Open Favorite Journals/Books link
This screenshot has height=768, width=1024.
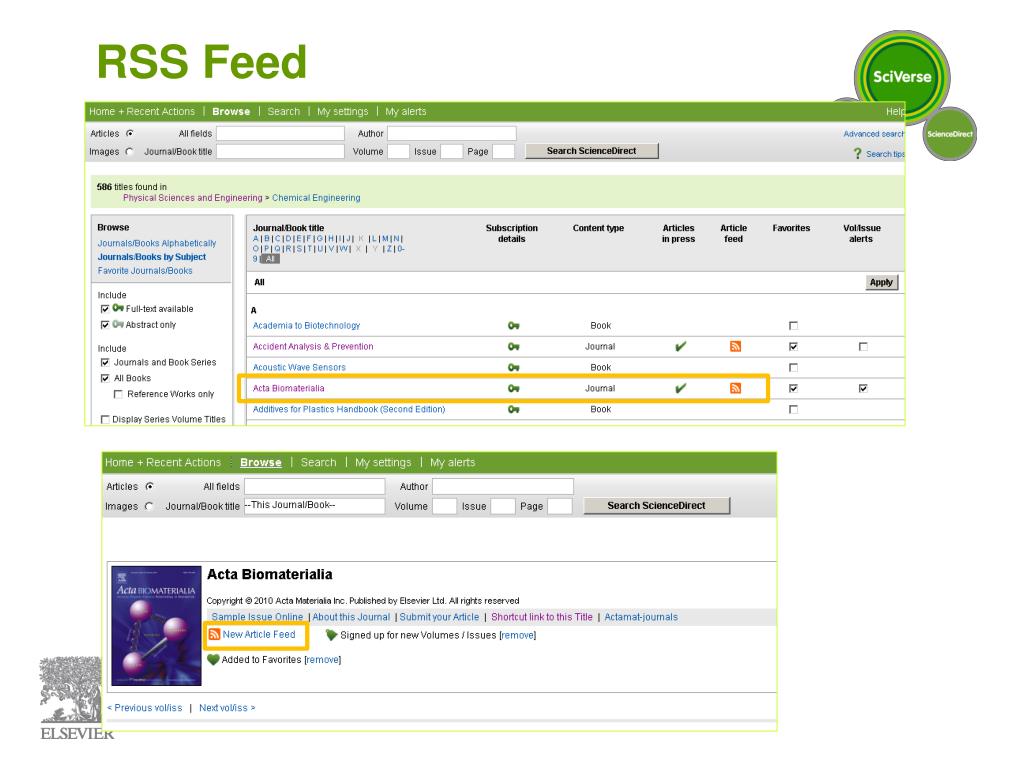(145, 270)
